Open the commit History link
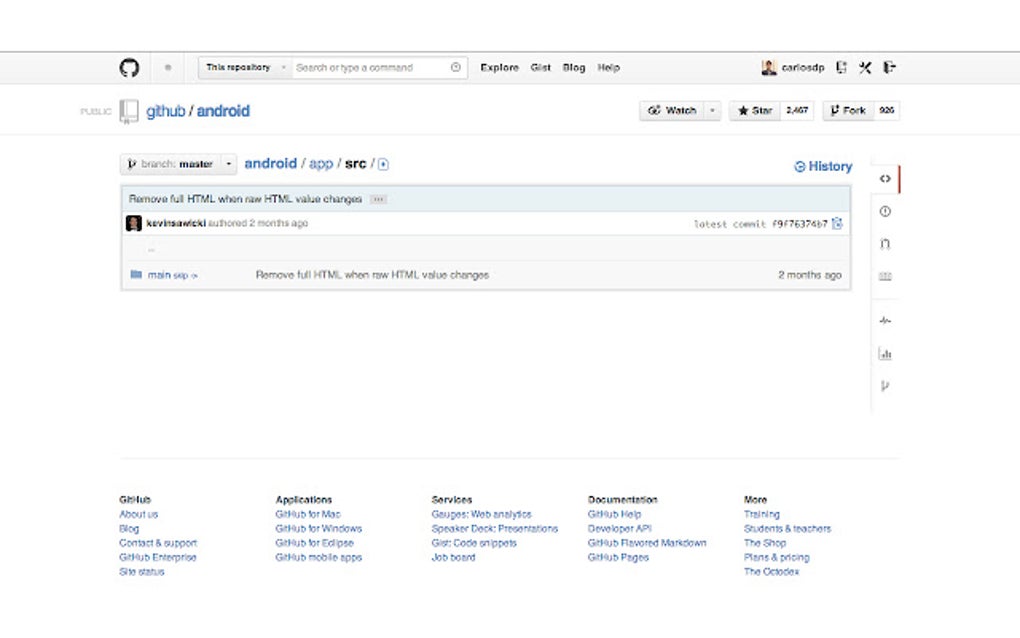The width and height of the screenshot is (1020, 638). click(x=823, y=166)
